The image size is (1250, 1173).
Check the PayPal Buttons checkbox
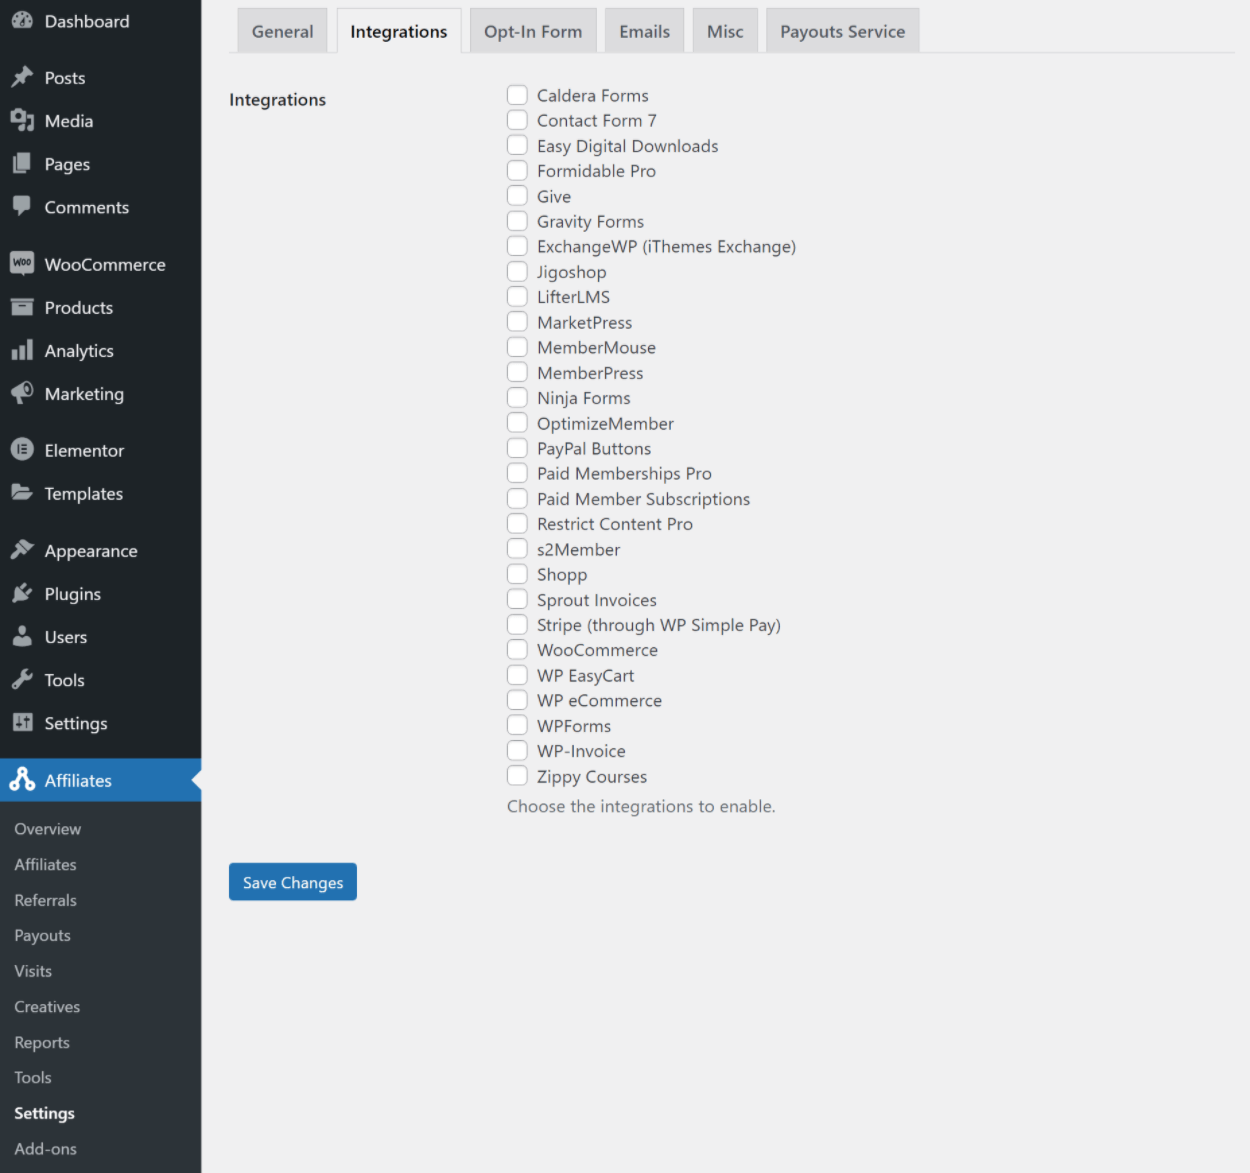point(517,448)
